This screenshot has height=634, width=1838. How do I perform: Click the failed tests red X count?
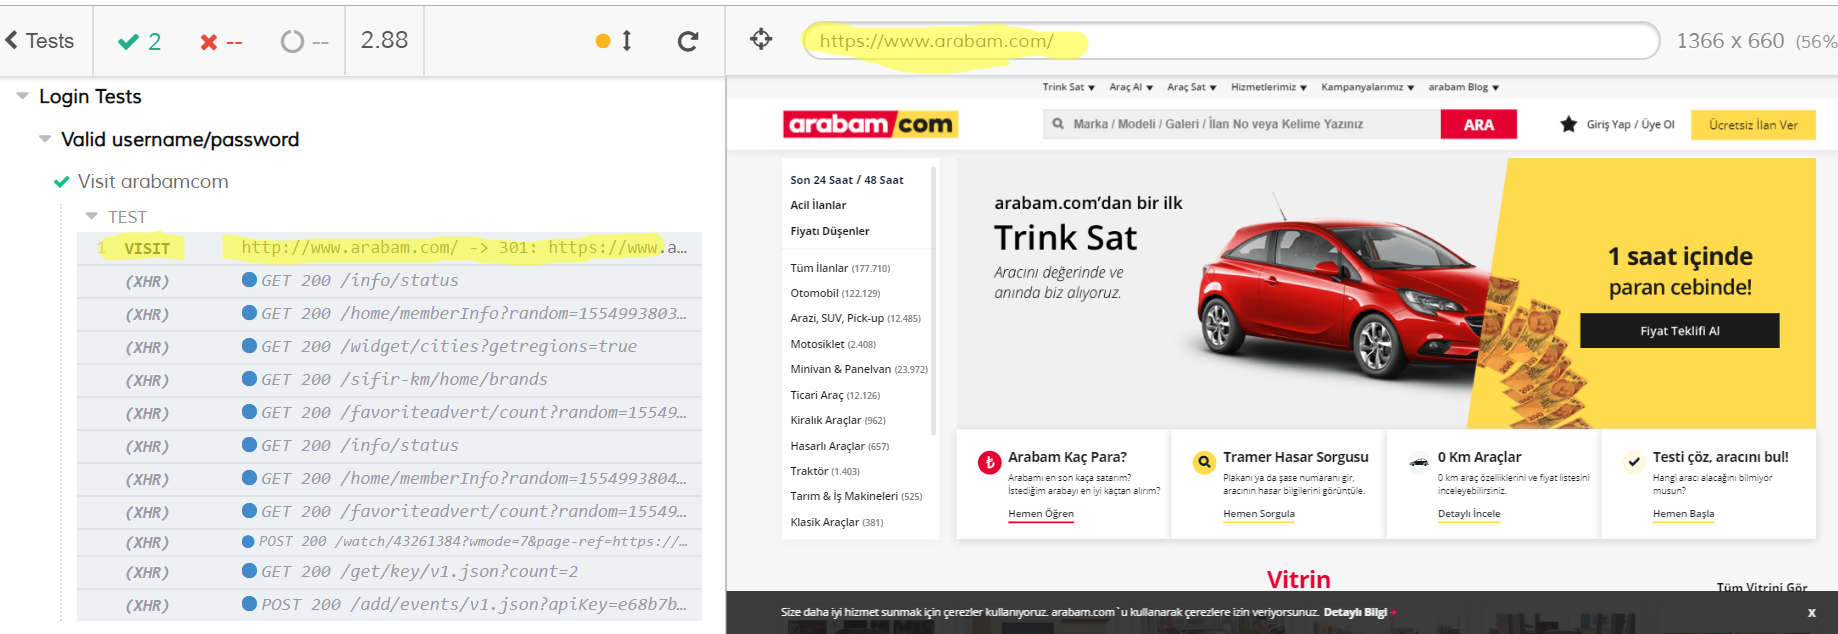221,42
